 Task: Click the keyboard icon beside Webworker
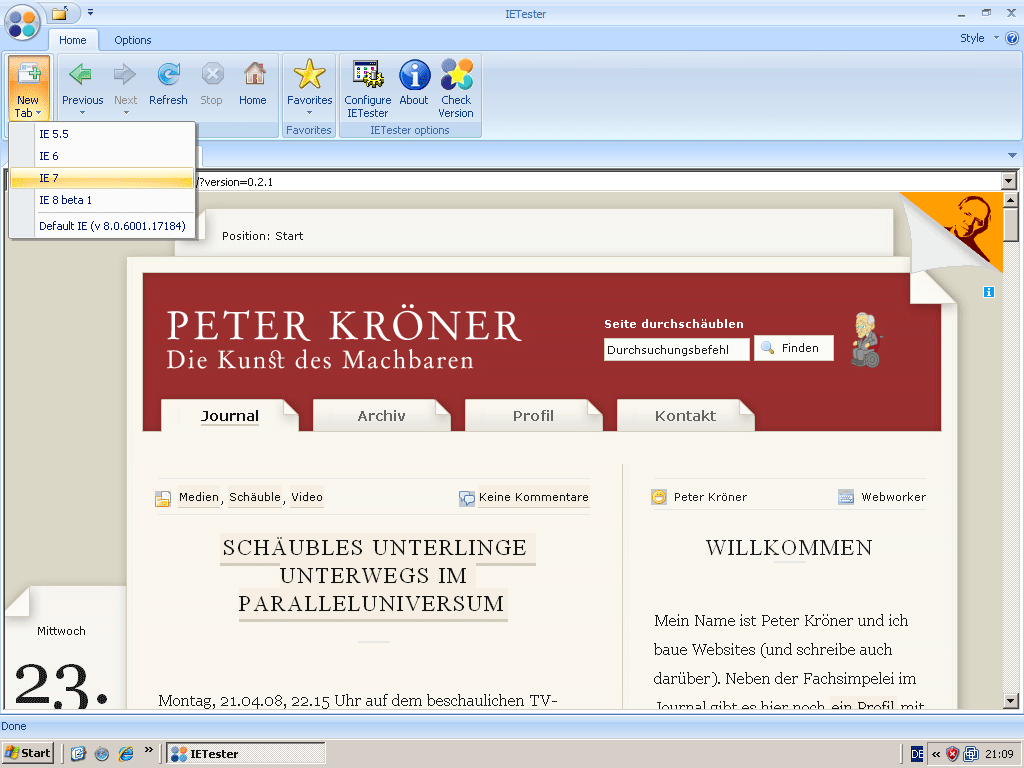tap(846, 497)
